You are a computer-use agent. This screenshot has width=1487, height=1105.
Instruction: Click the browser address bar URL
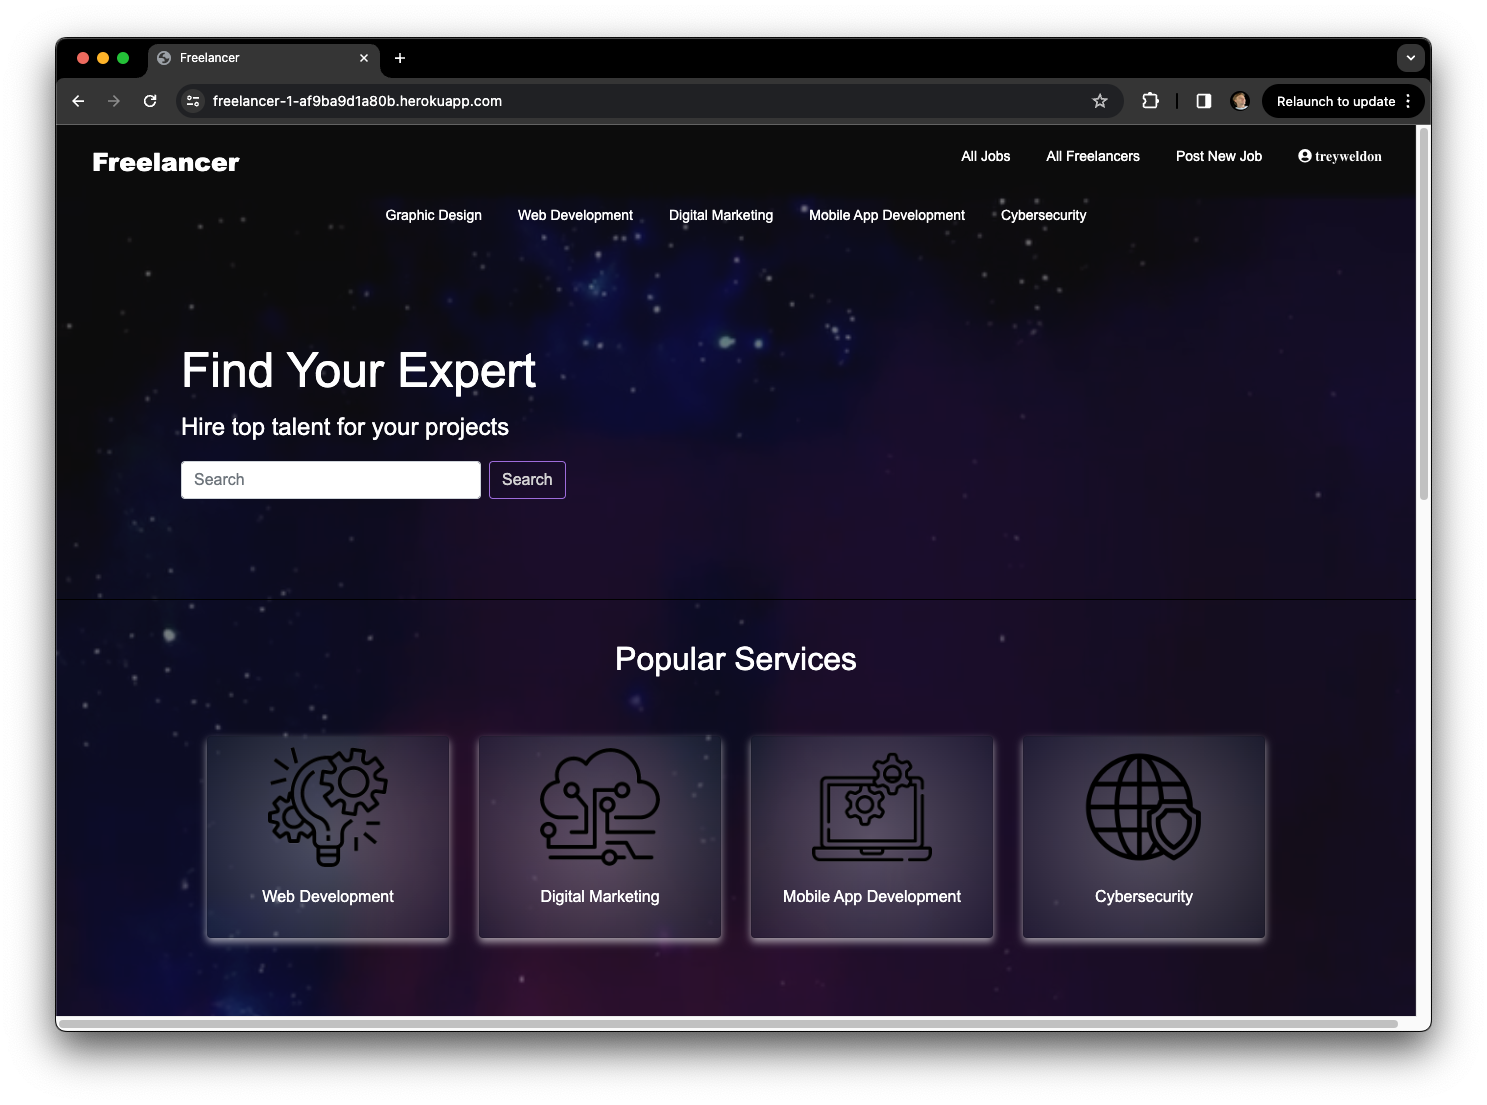pyautogui.click(x=357, y=101)
